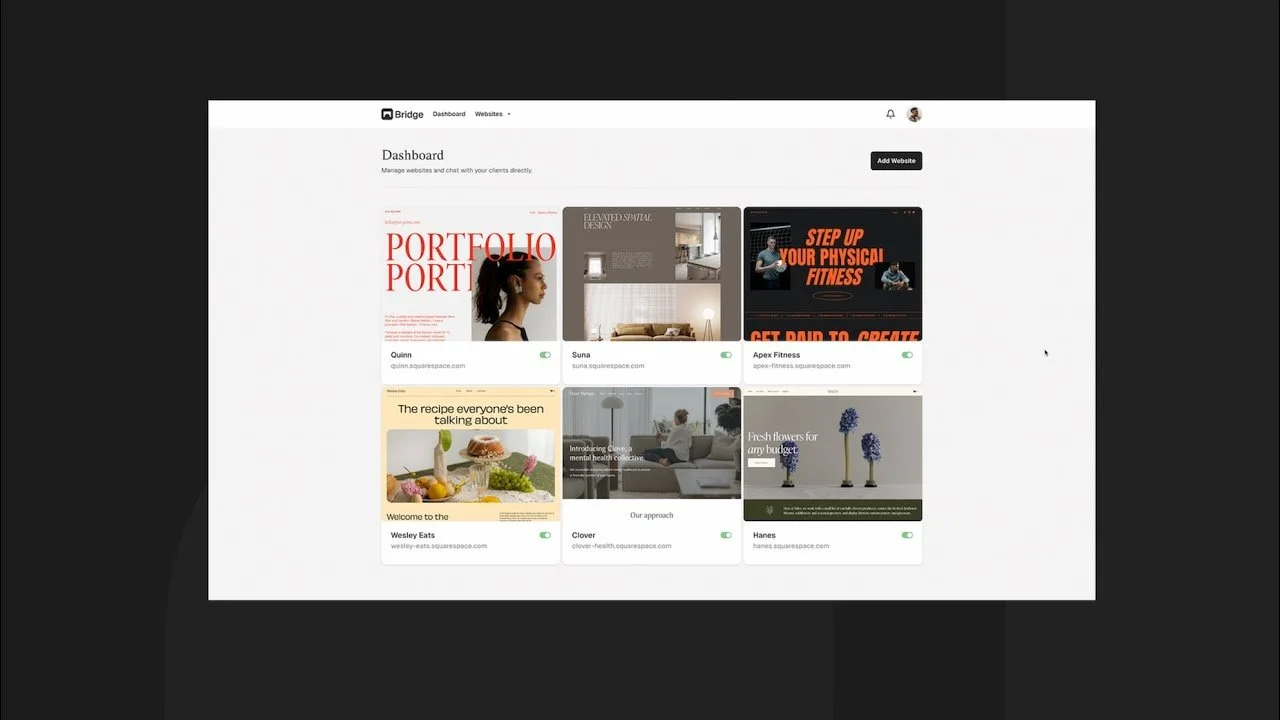
Task: Disable the Quinn website toggle
Action: click(545, 354)
